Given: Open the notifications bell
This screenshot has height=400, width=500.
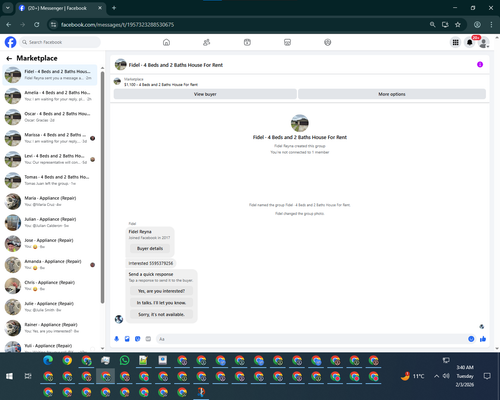Looking at the screenshot, I should [470, 42].
